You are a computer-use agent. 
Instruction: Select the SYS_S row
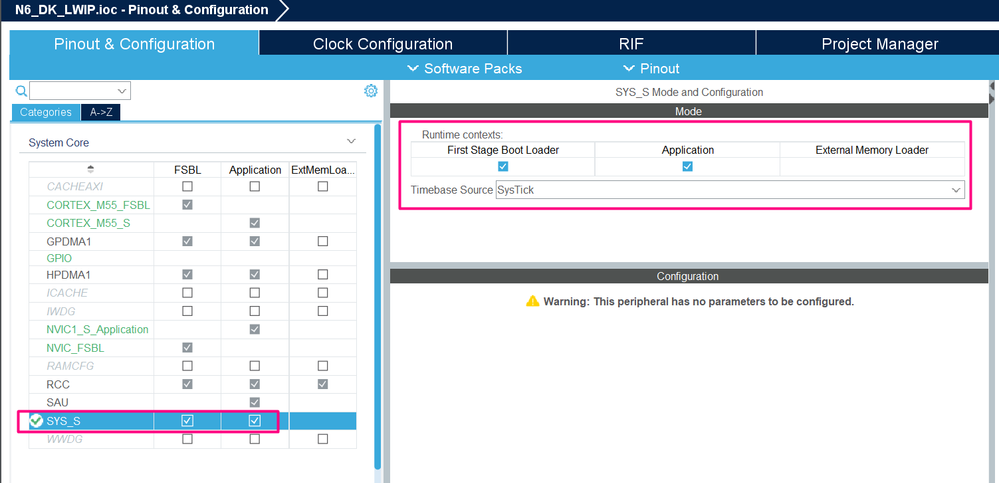pos(192,421)
